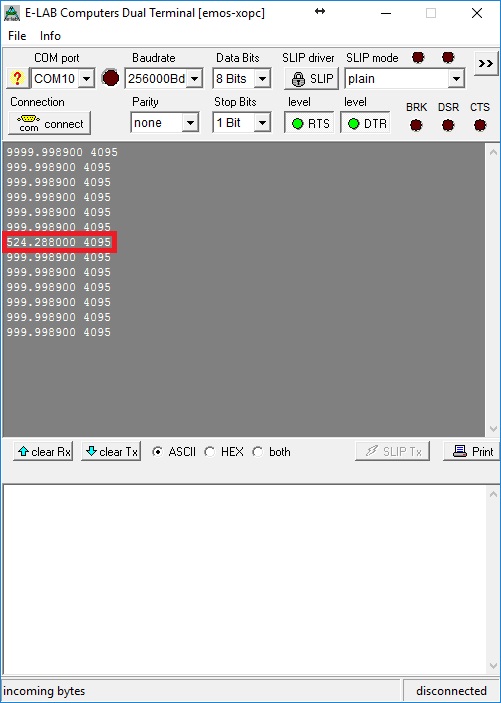The height and width of the screenshot is (703, 501).
Task: Open the Parity dropdown set to none
Action: pyautogui.click(x=190, y=123)
